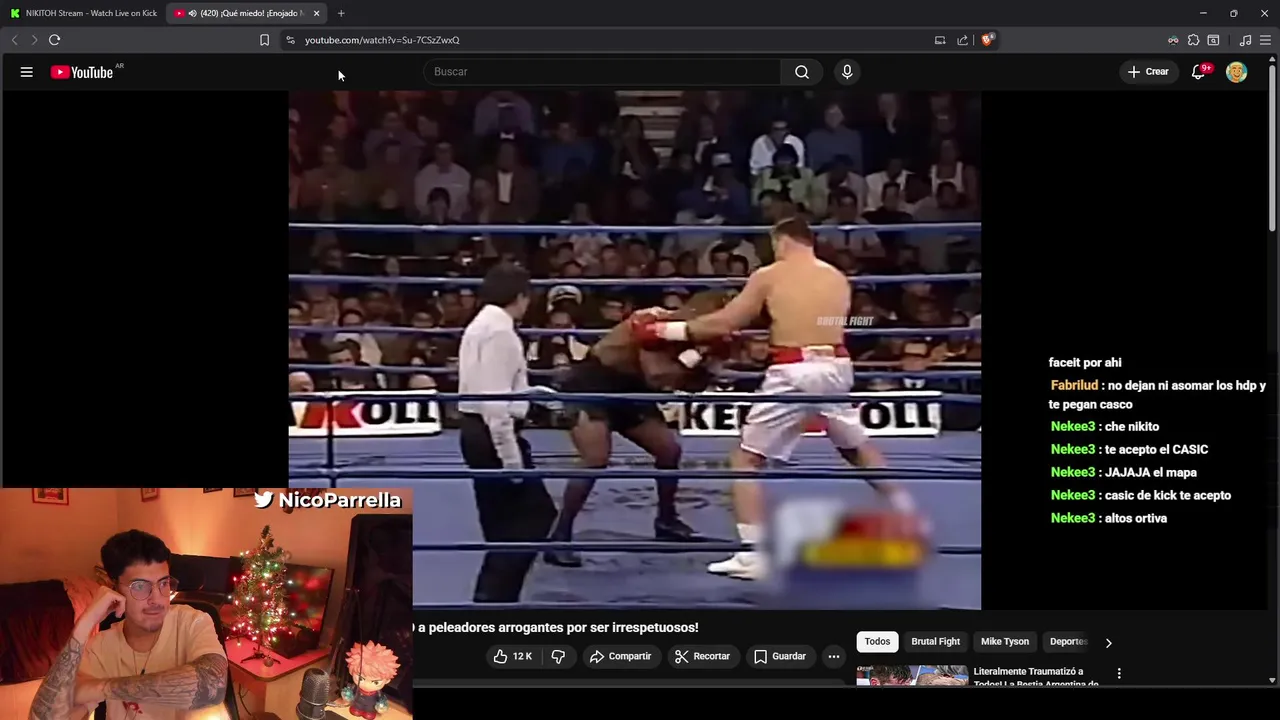This screenshot has width=1280, height=720.
Task: Open the Crear upload menu
Action: 1148,72
